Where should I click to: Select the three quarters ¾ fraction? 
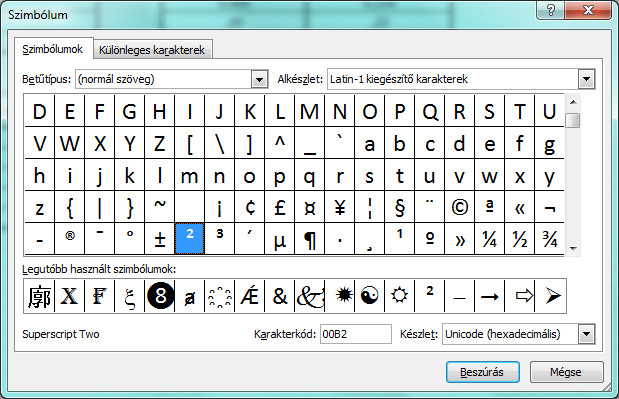pos(550,239)
